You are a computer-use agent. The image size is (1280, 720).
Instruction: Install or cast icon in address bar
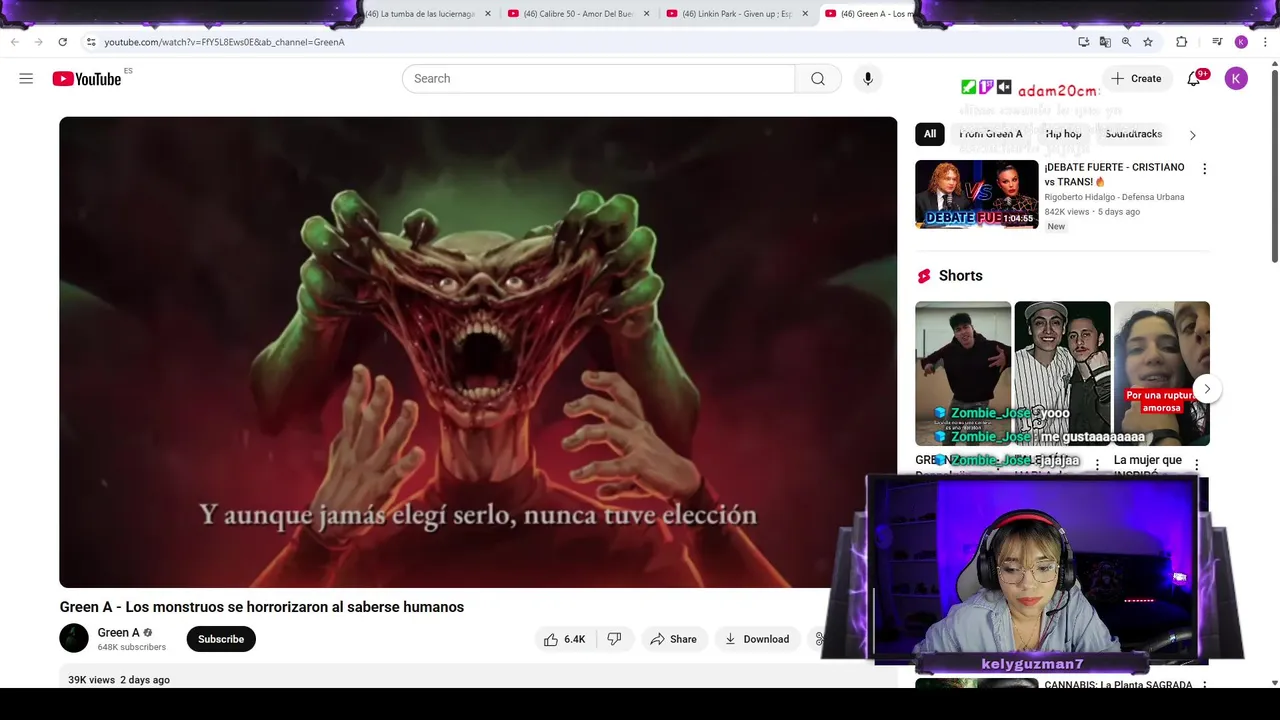click(1083, 42)
